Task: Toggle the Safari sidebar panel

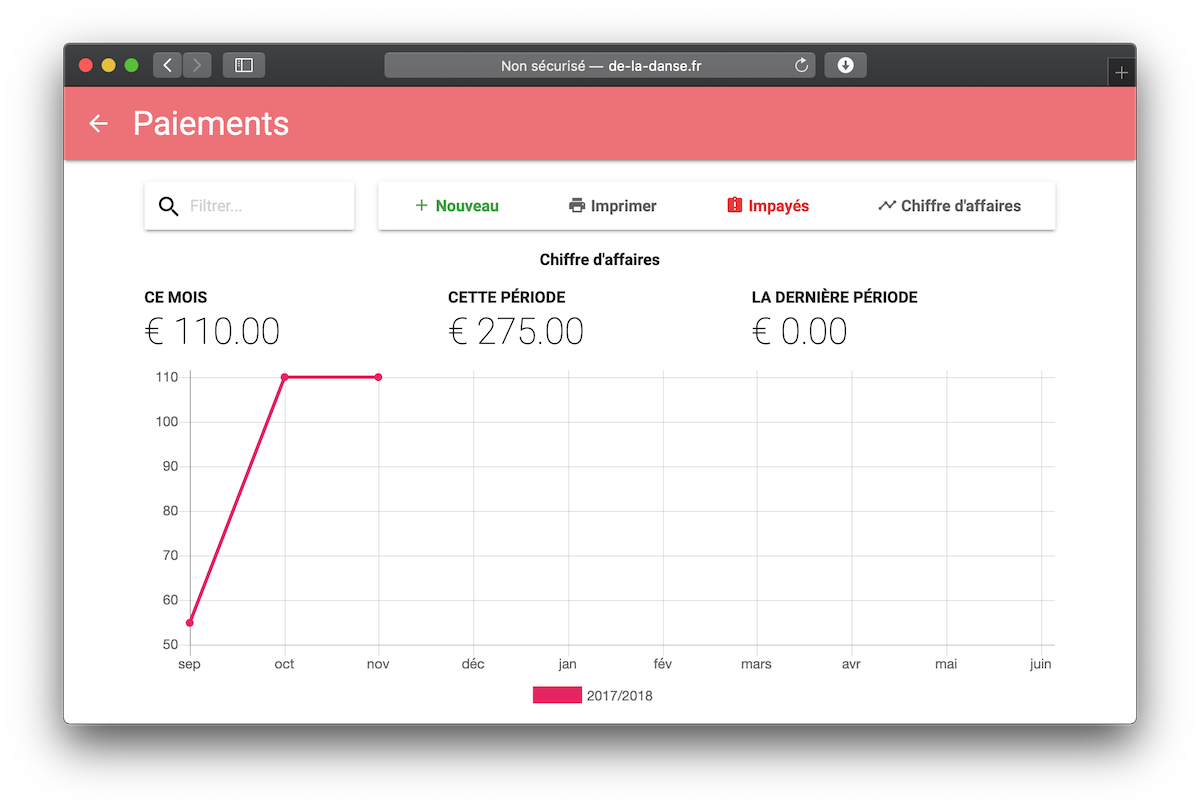Action: pos(243,65)
